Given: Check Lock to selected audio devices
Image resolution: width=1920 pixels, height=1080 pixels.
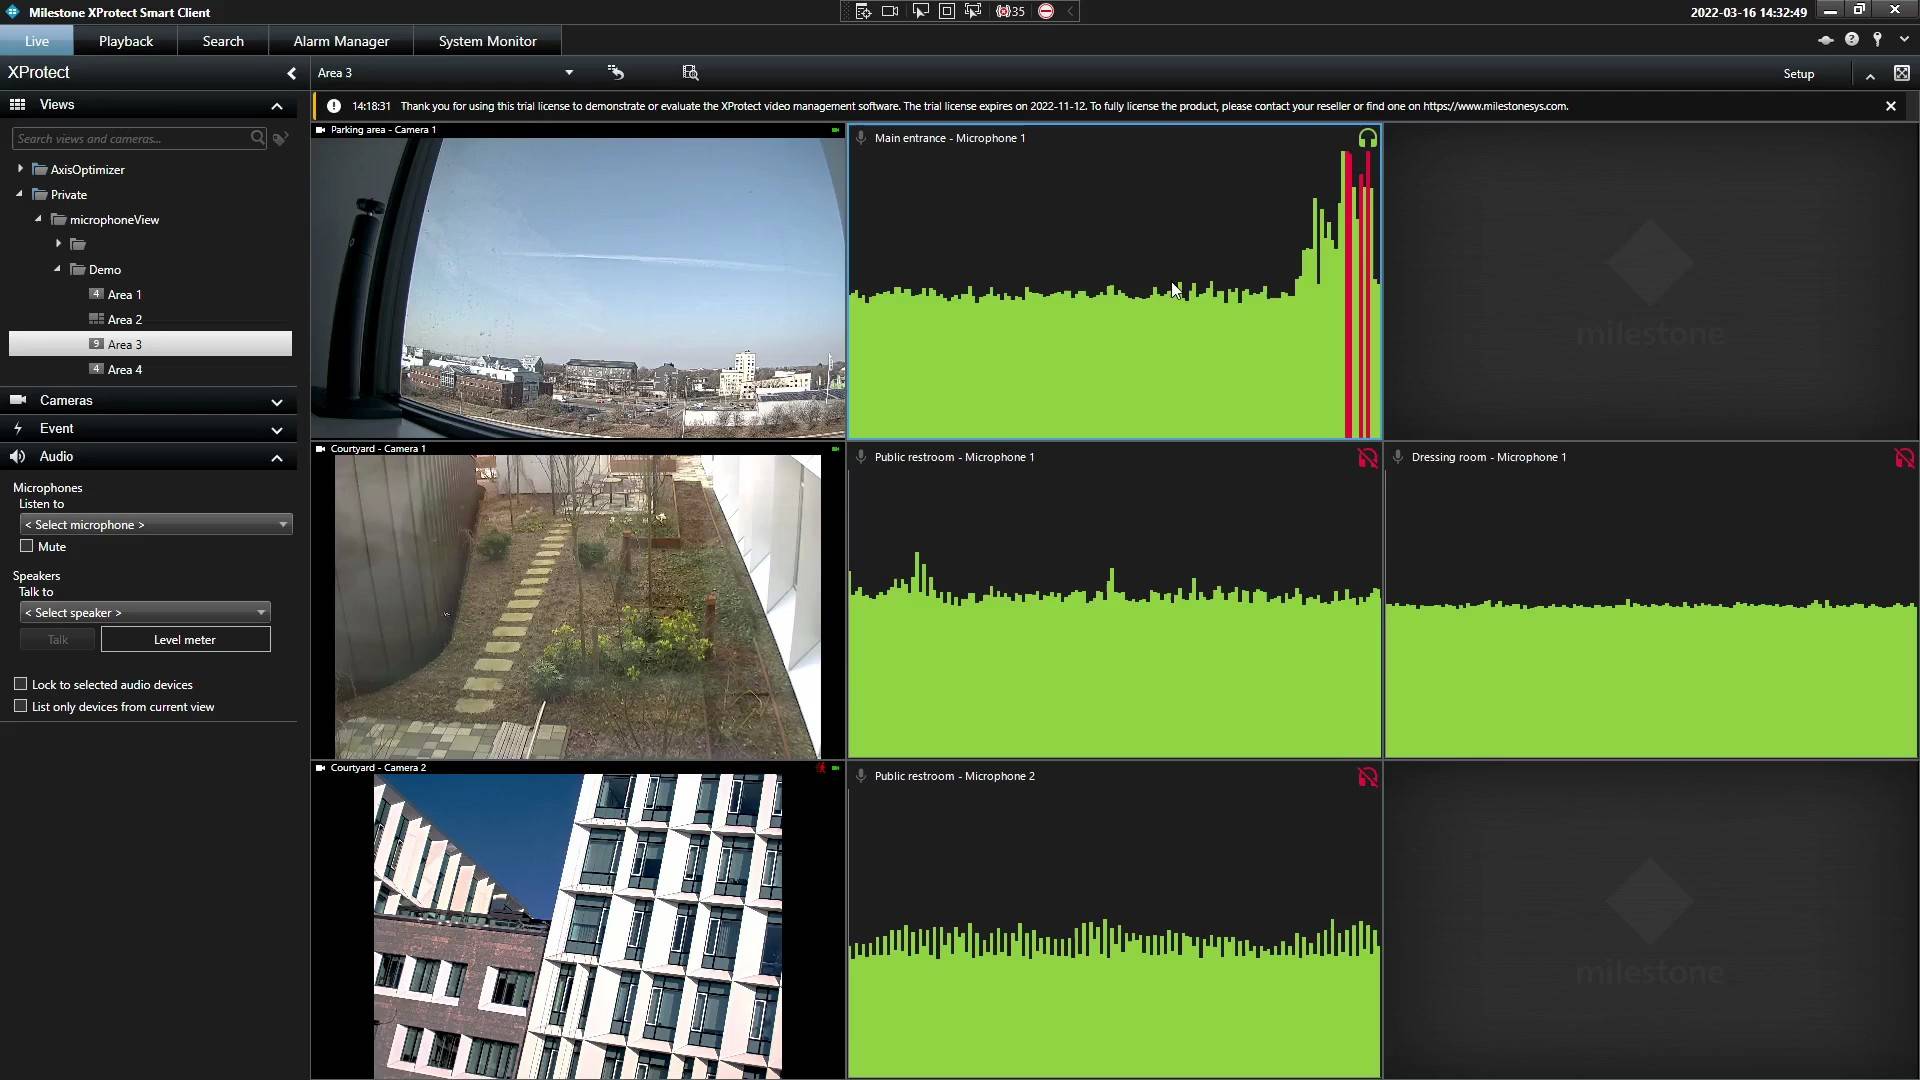Looking at the screenshot, I should coord(21,684).
